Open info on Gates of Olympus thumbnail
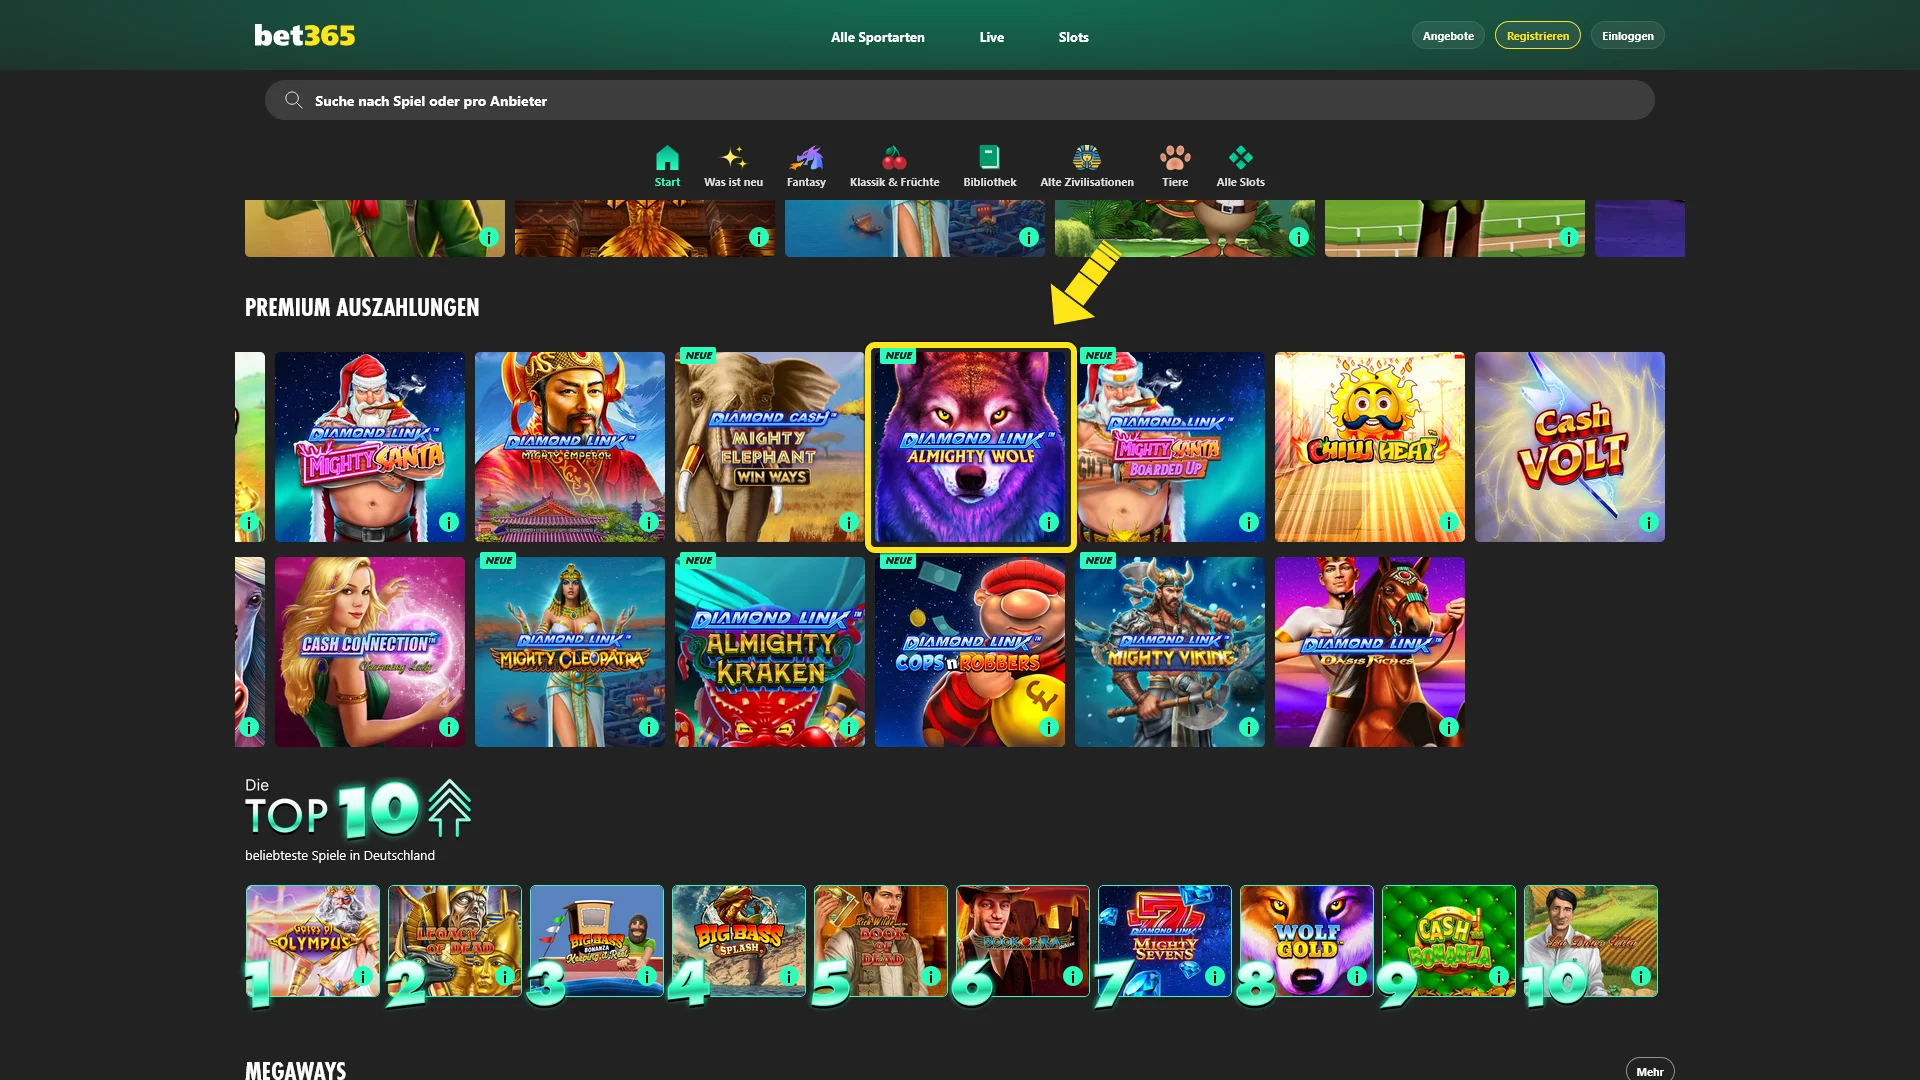 click(x=361, y=977)
